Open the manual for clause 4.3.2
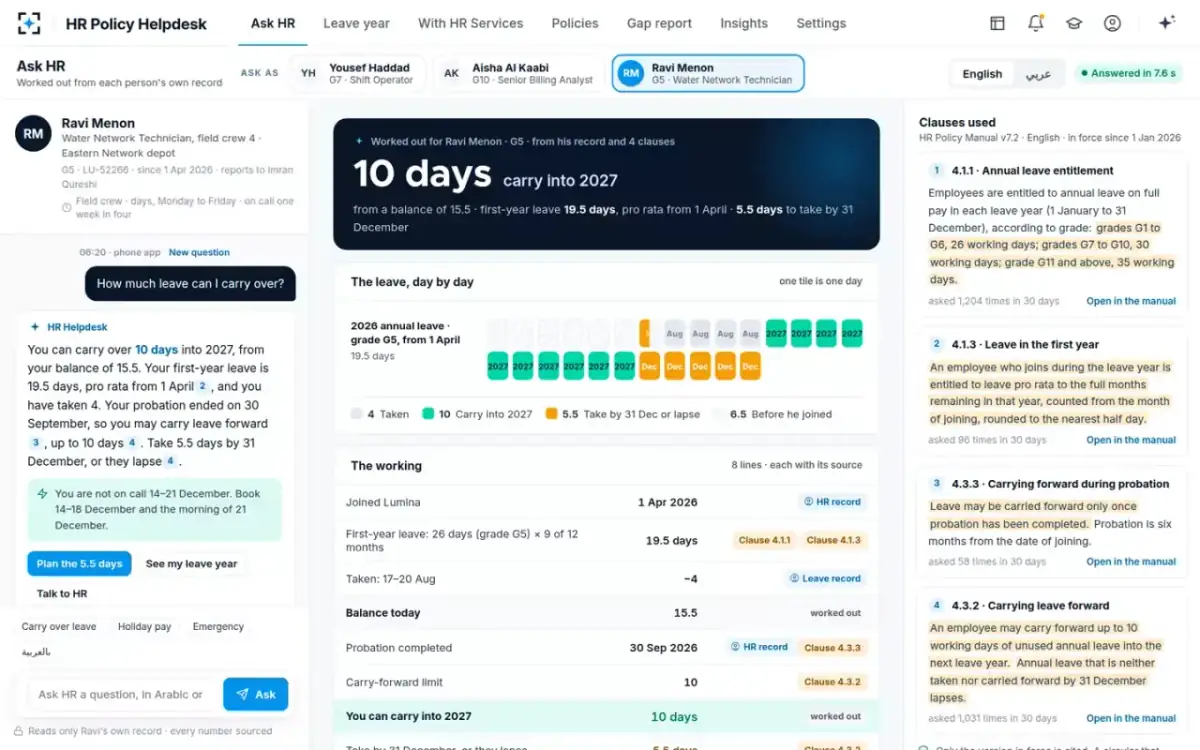This screenshot has width=1200, height=750. point(1131,718)
